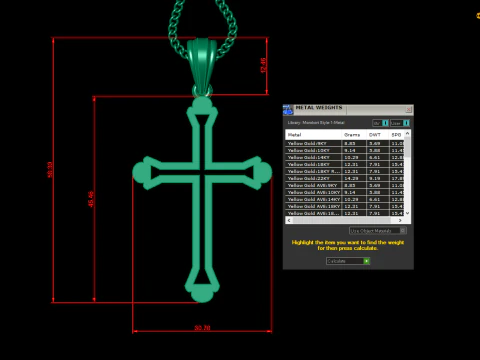
Task: Click the table scroll-up arrow
Action: (407, 133)
